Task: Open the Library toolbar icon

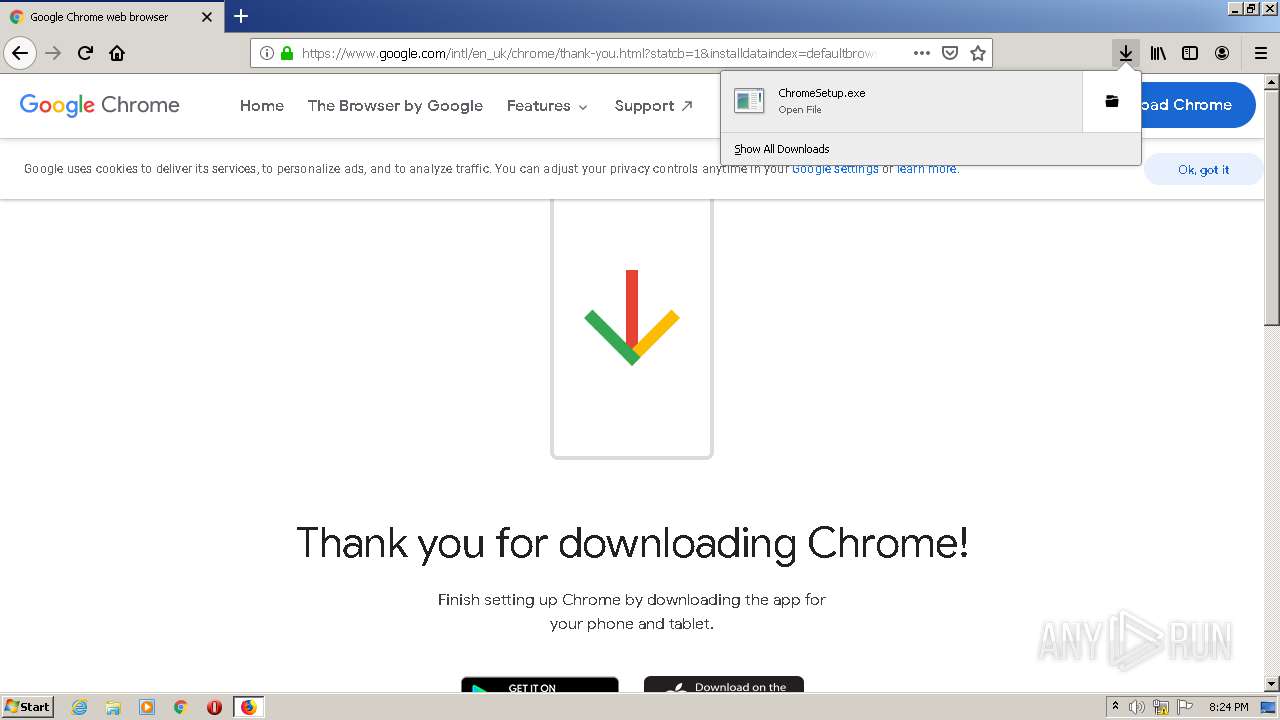Action: point(1158,53)
